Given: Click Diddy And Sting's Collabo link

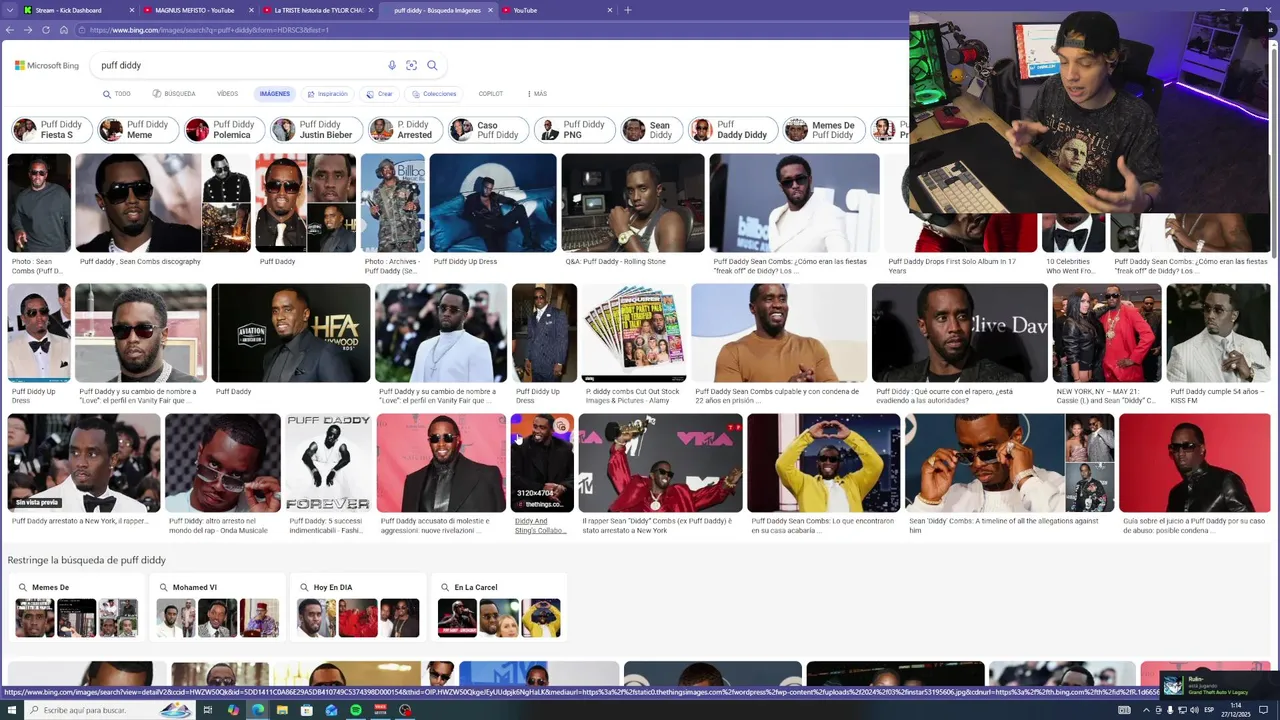Looking at the screenshot, I should [540, 526].
